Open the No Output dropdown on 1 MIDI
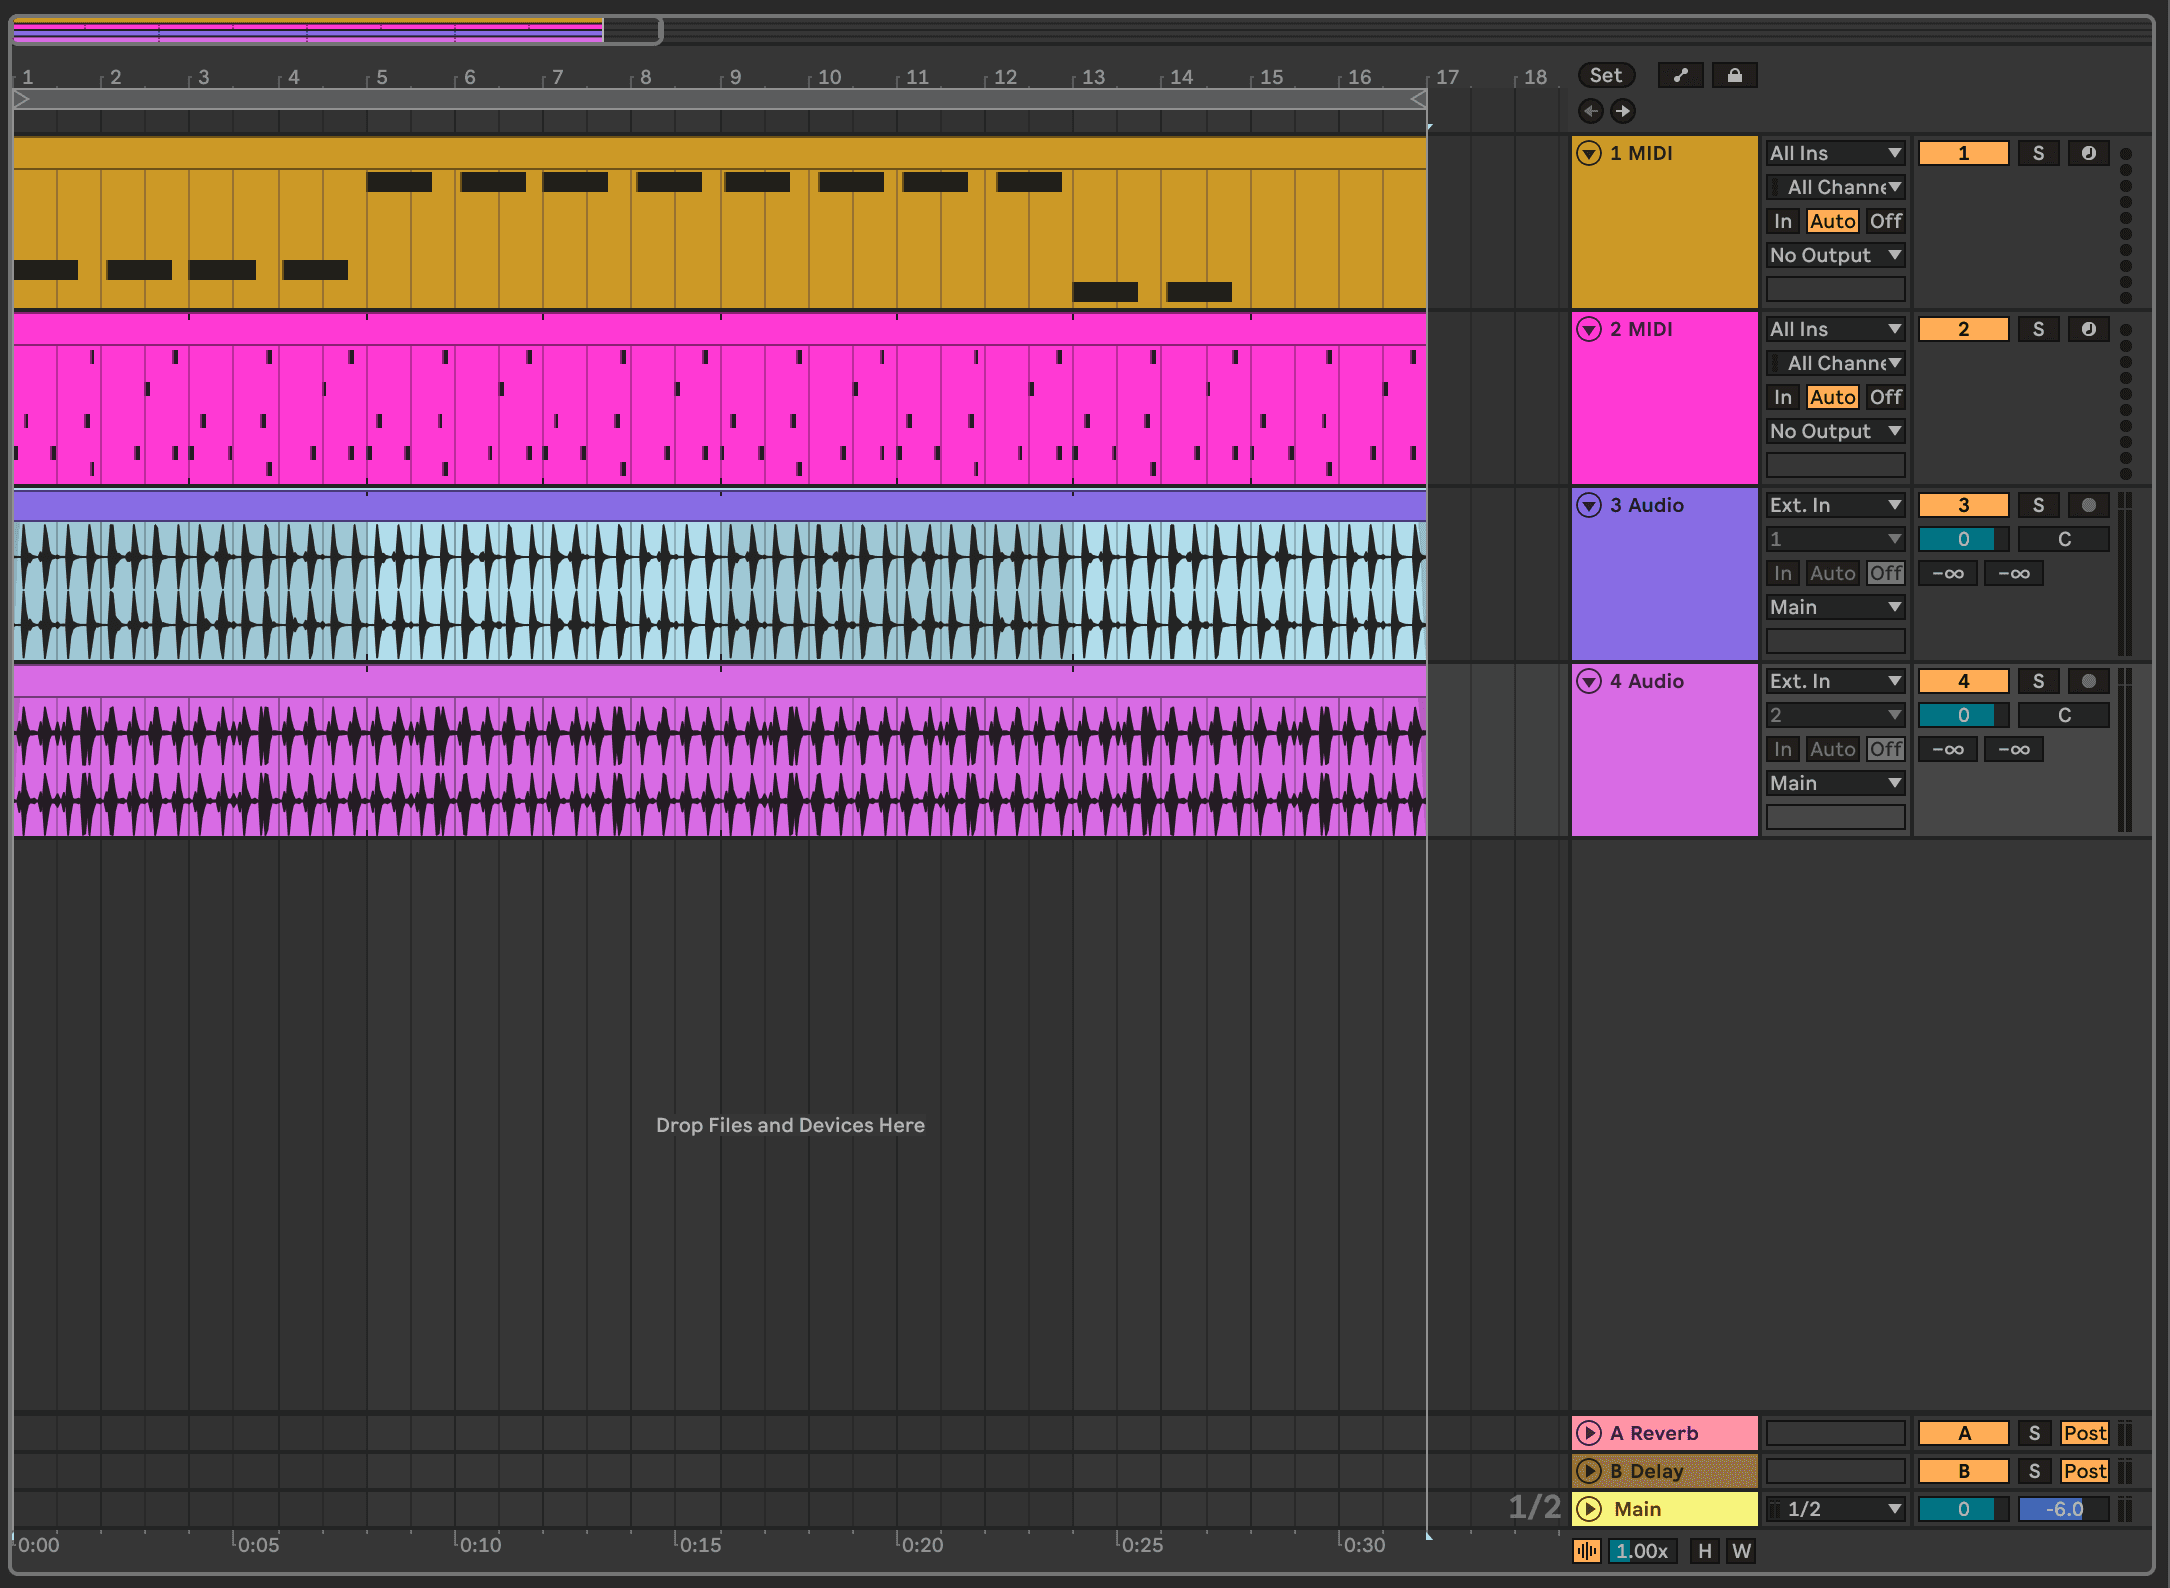This screenshot has width=2170, height=1588. 1835,255
